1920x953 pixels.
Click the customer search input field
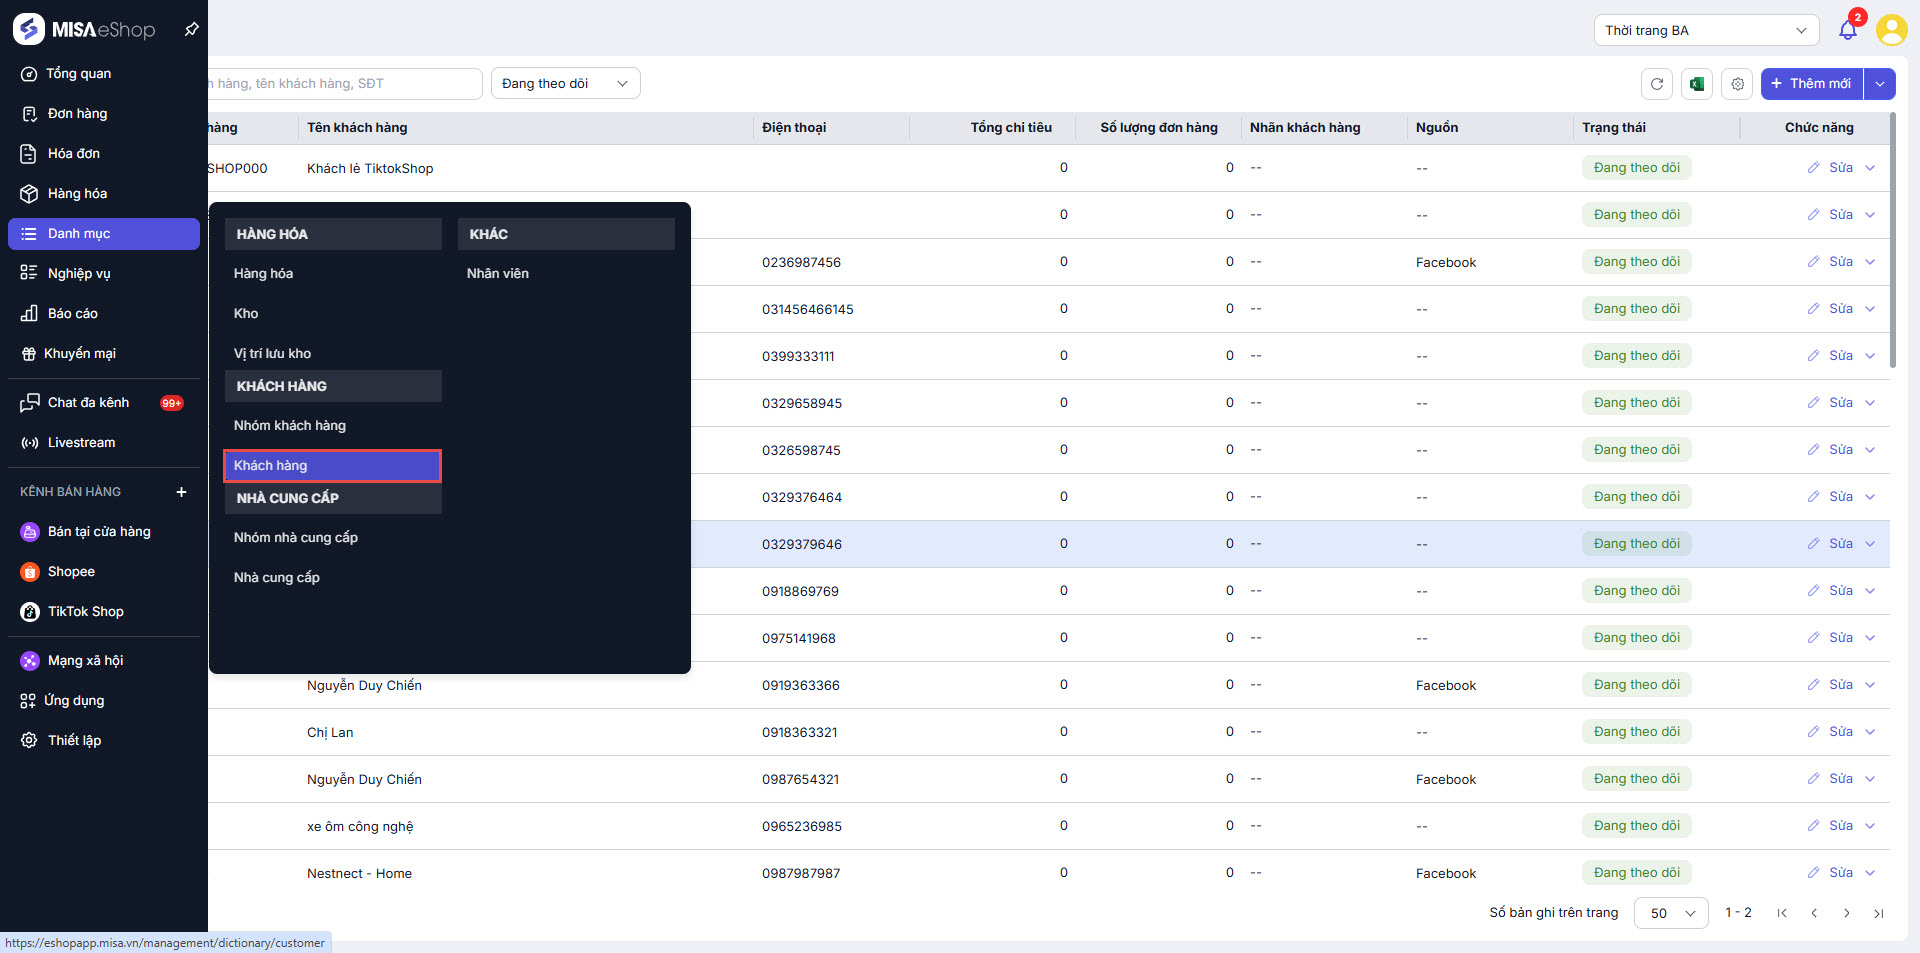(x=340, y=84)
